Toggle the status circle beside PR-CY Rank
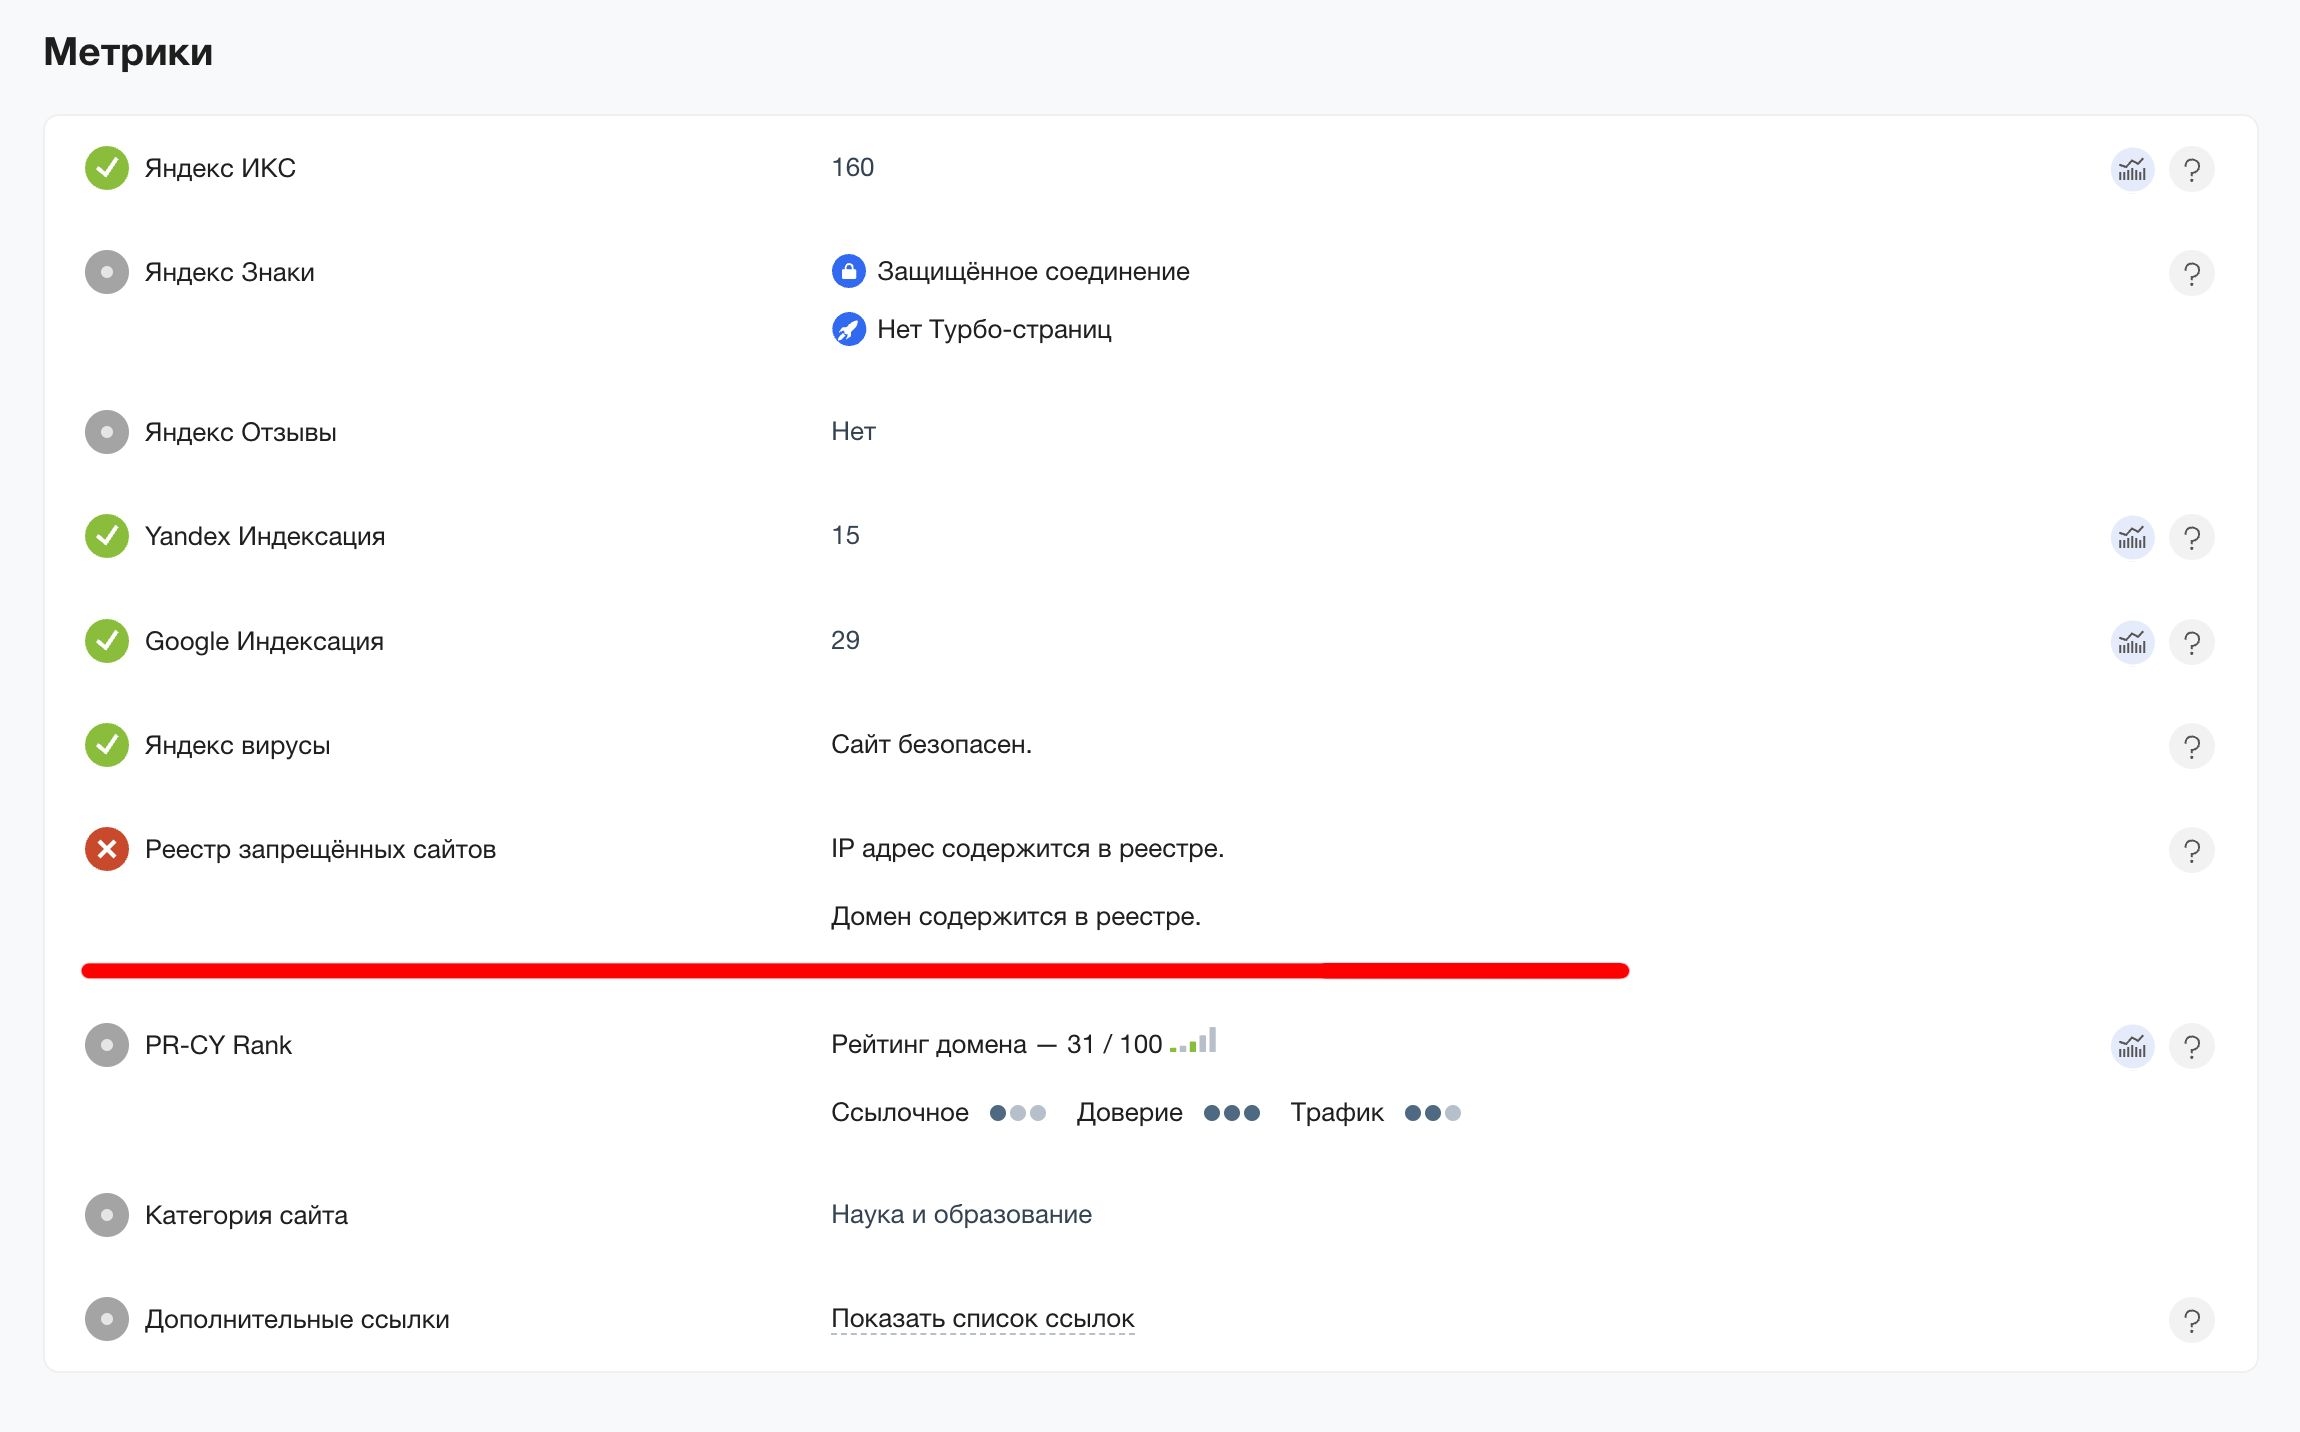Image resolution: width=2300 pixels, height=1432 pixels. [x=106, y=1047]
